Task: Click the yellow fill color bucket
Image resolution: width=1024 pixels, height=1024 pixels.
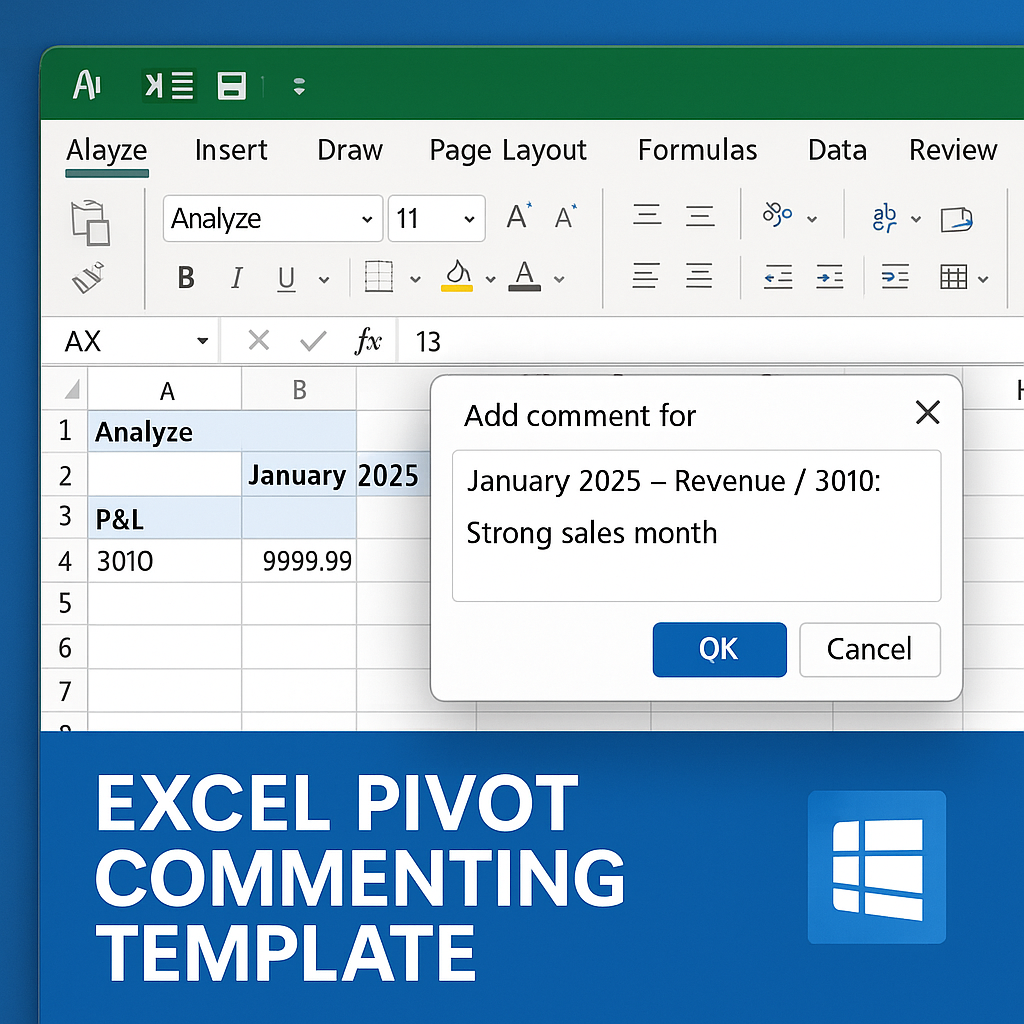Action: pyautogui.click(x=457, y=276)
